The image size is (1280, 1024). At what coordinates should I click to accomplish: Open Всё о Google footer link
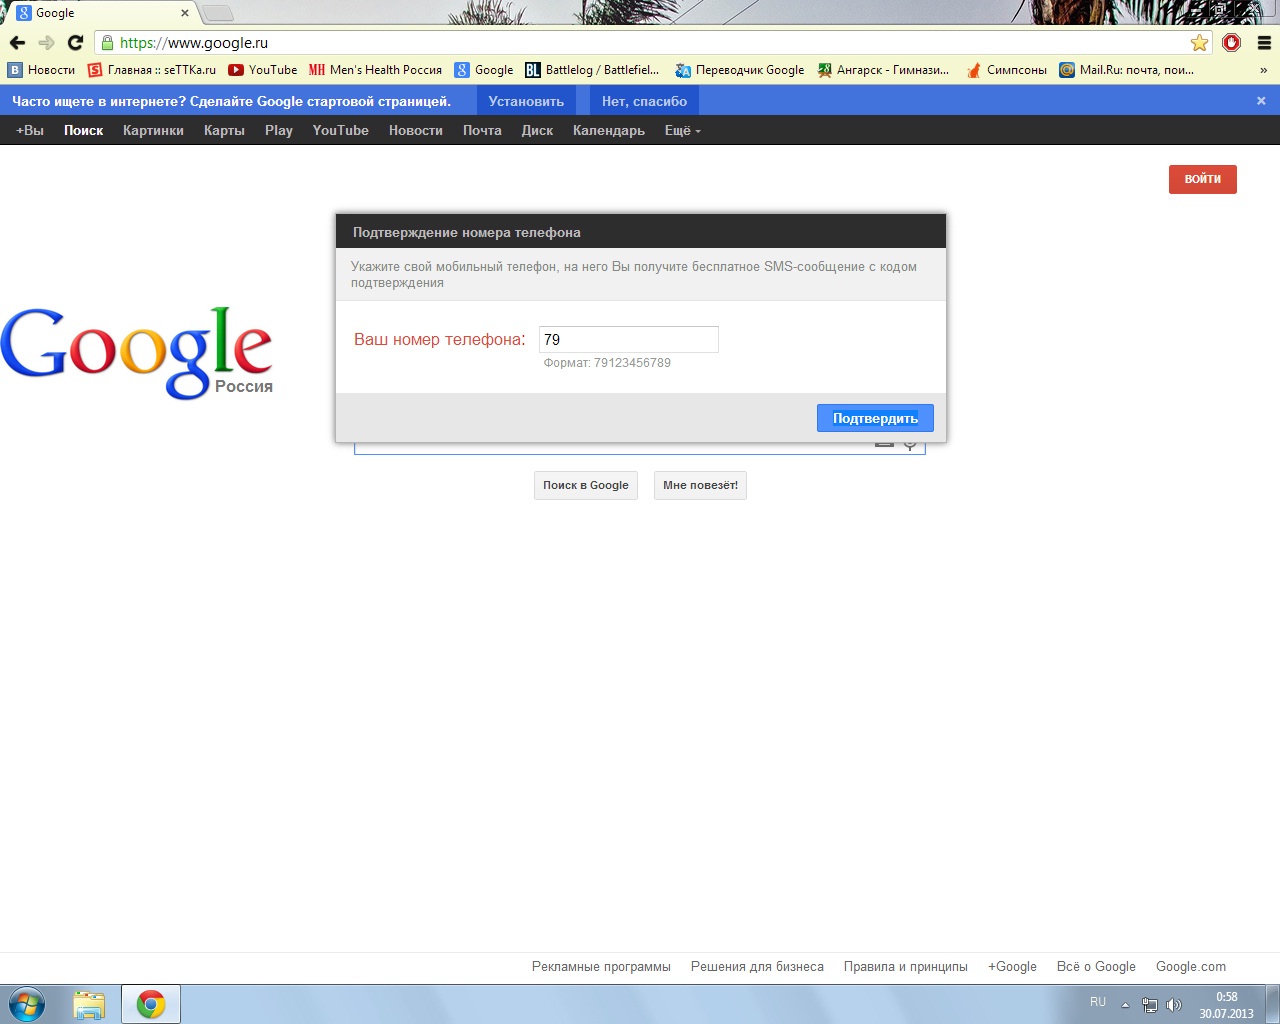point(1096,966)
